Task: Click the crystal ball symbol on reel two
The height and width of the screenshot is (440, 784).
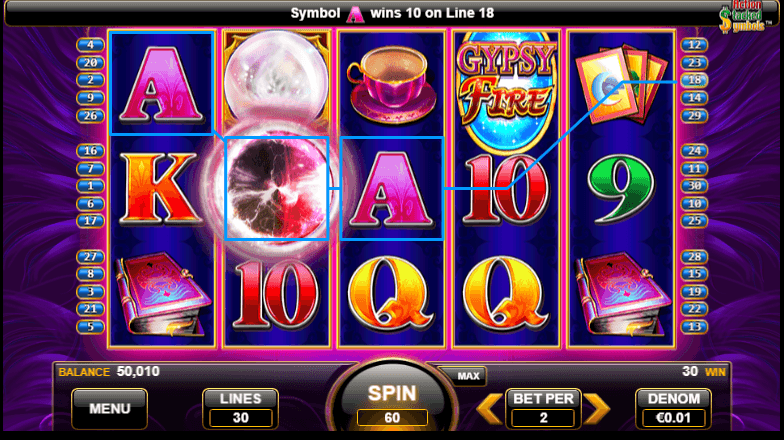Action: click(x=276, y=79)
